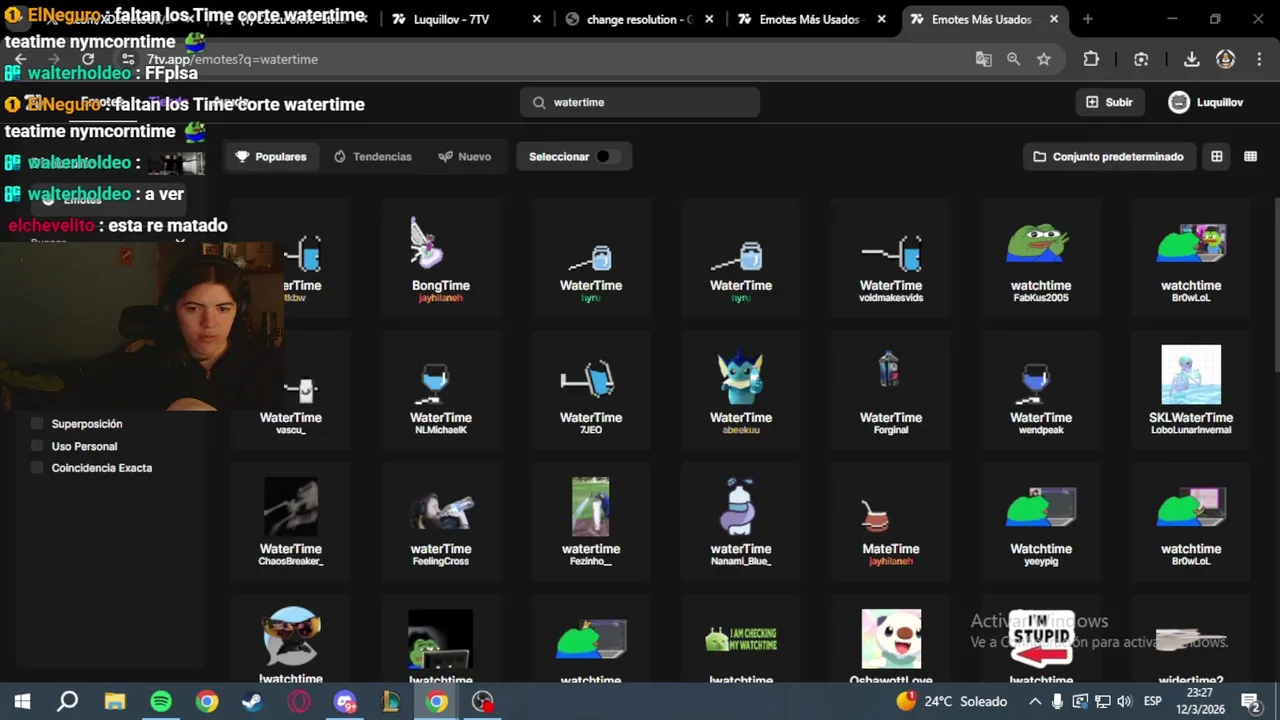This screenshot has height=720, width=1280.
Task: Switch to compact grid view icon
Action: click(x=1250, y=156)
